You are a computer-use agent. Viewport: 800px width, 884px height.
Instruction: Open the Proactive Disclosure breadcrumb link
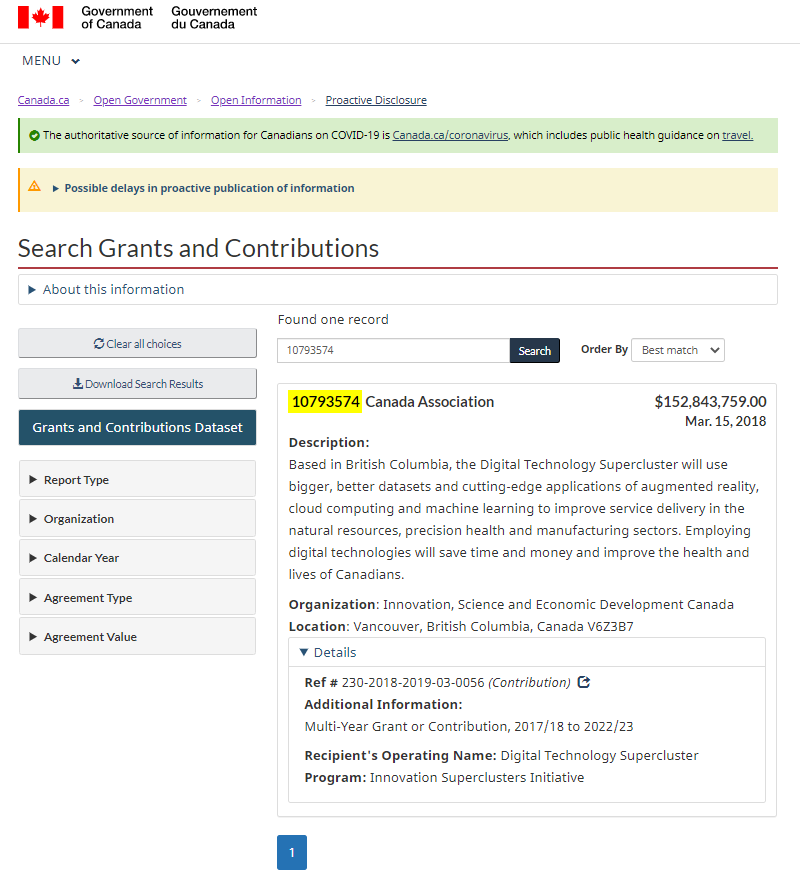pos(376,100)
